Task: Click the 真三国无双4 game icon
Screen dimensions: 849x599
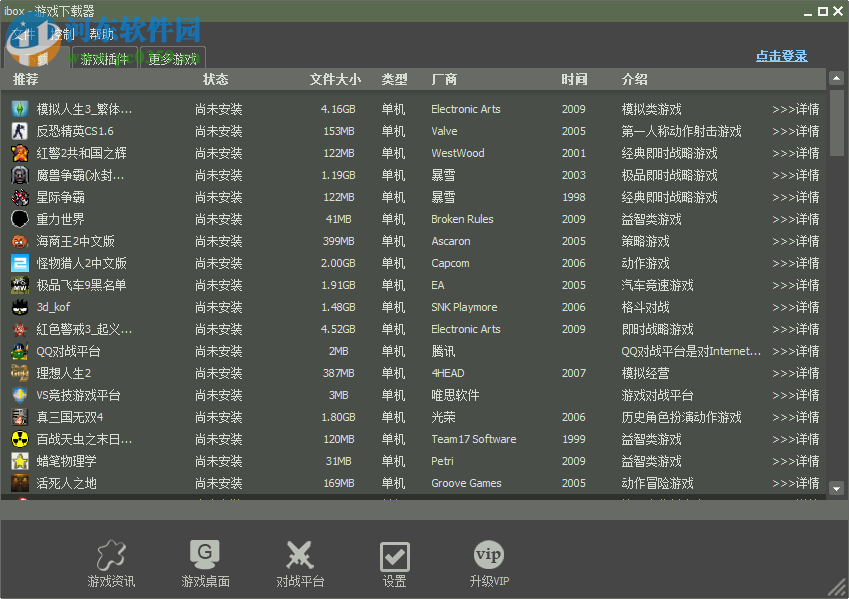Action: (x=21, y=417)
